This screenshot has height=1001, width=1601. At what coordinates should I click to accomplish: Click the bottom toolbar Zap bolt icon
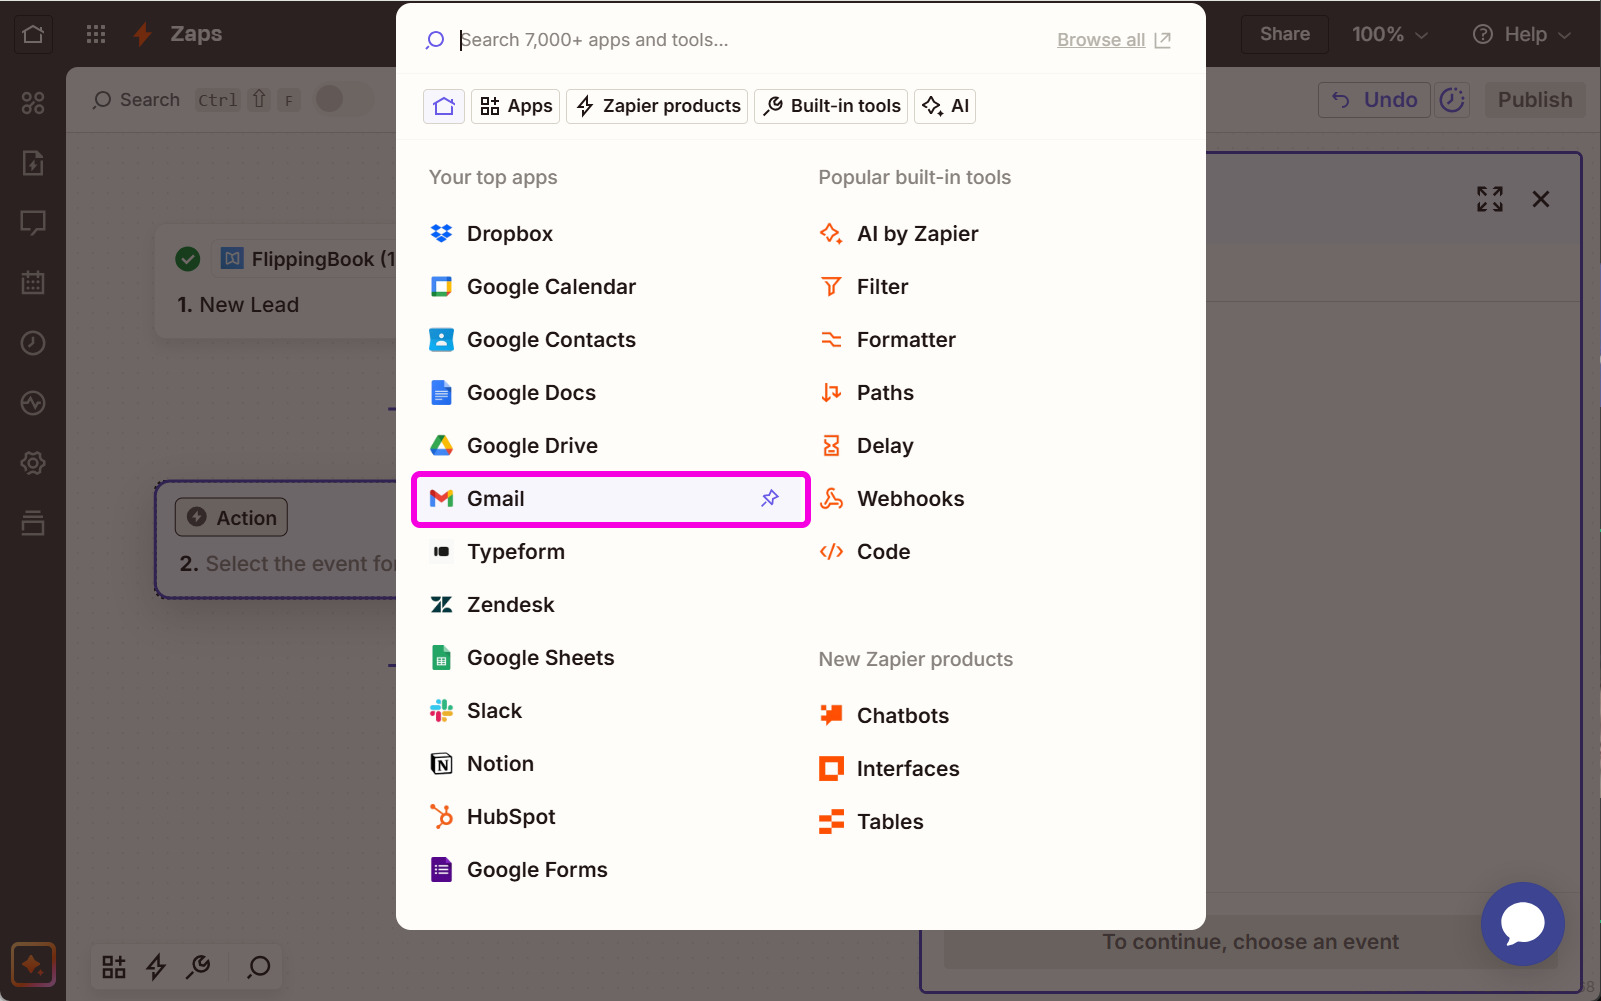pos(156,967)
